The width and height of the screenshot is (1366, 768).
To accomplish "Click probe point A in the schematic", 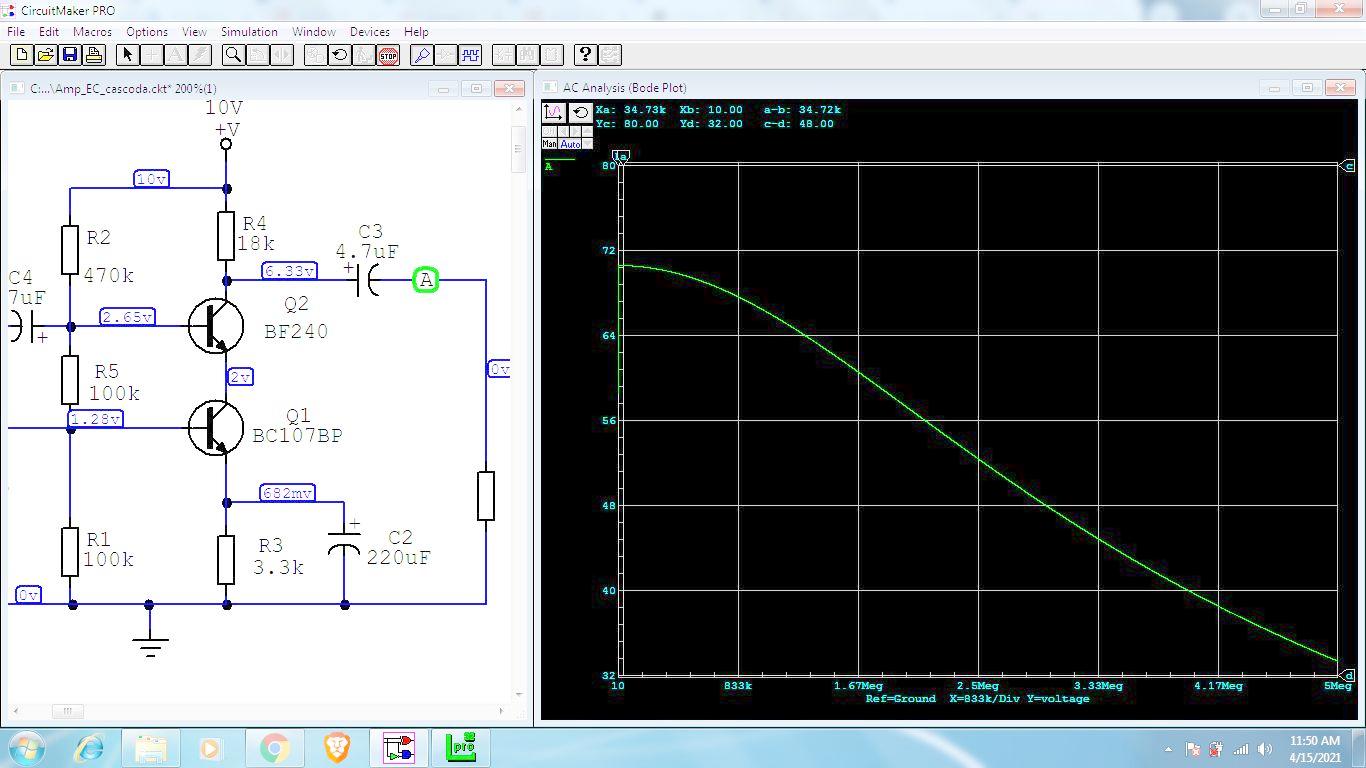I will pyautogui.click(x=426, y=280).
